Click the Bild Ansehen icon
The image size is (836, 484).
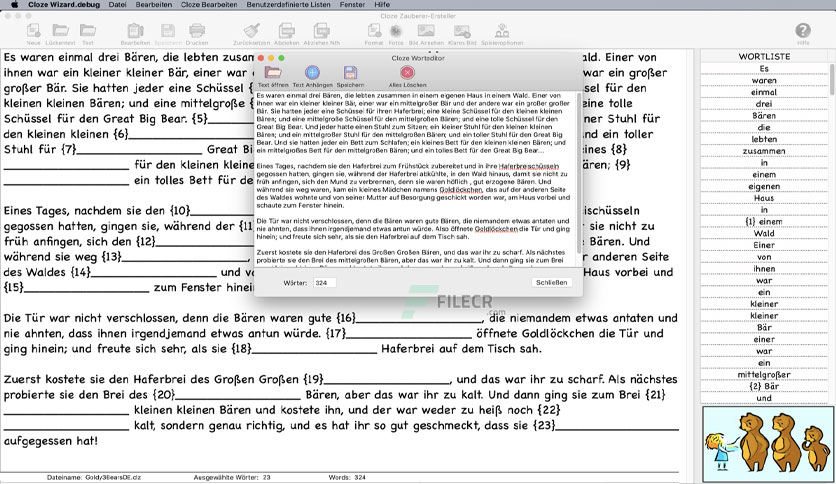coord(426,31)
